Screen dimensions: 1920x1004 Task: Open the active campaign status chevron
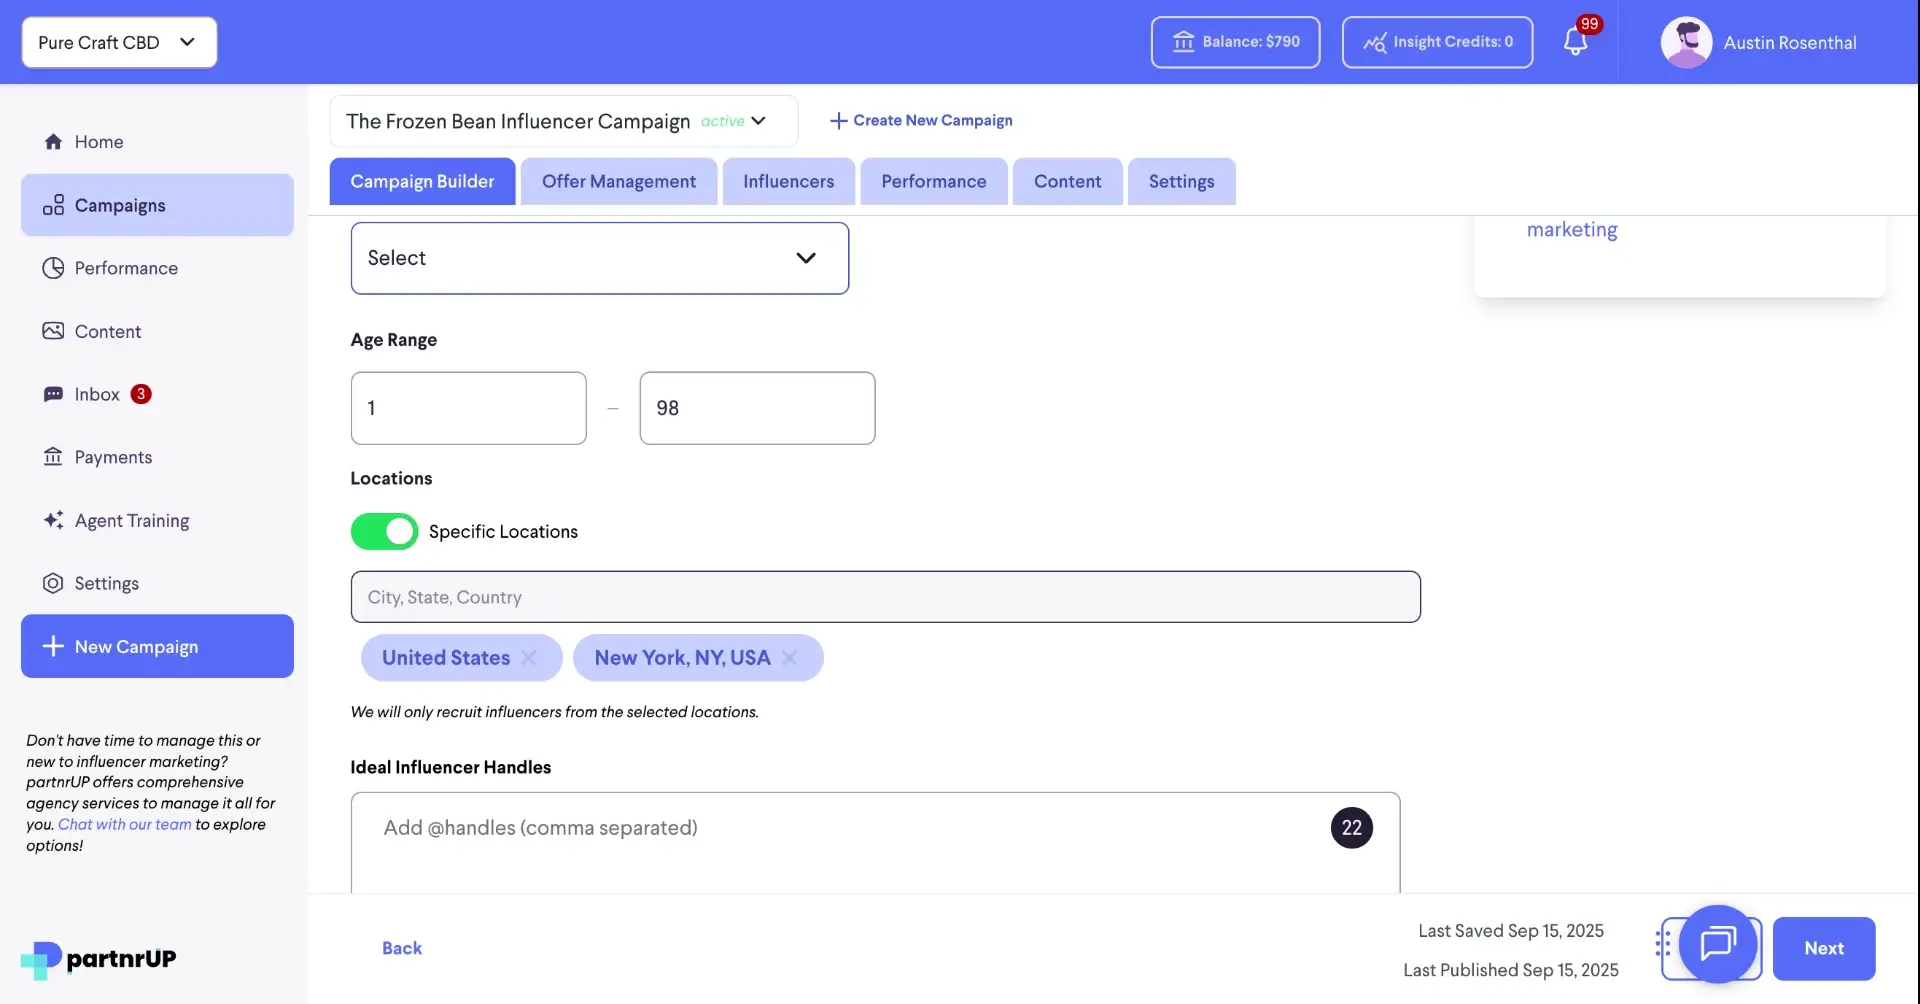(x=758, y=120)
